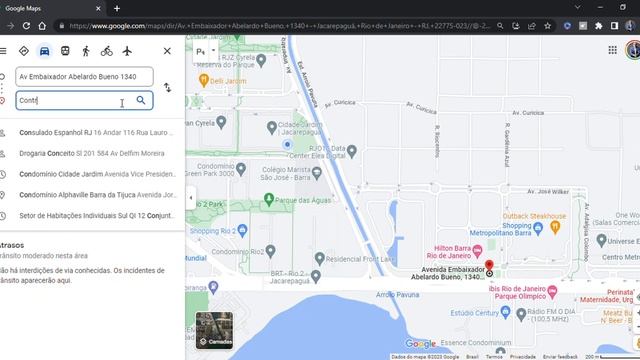Click the Shopping Rio 2 marker
Screen dimensions: 640x360
[242, 231]
